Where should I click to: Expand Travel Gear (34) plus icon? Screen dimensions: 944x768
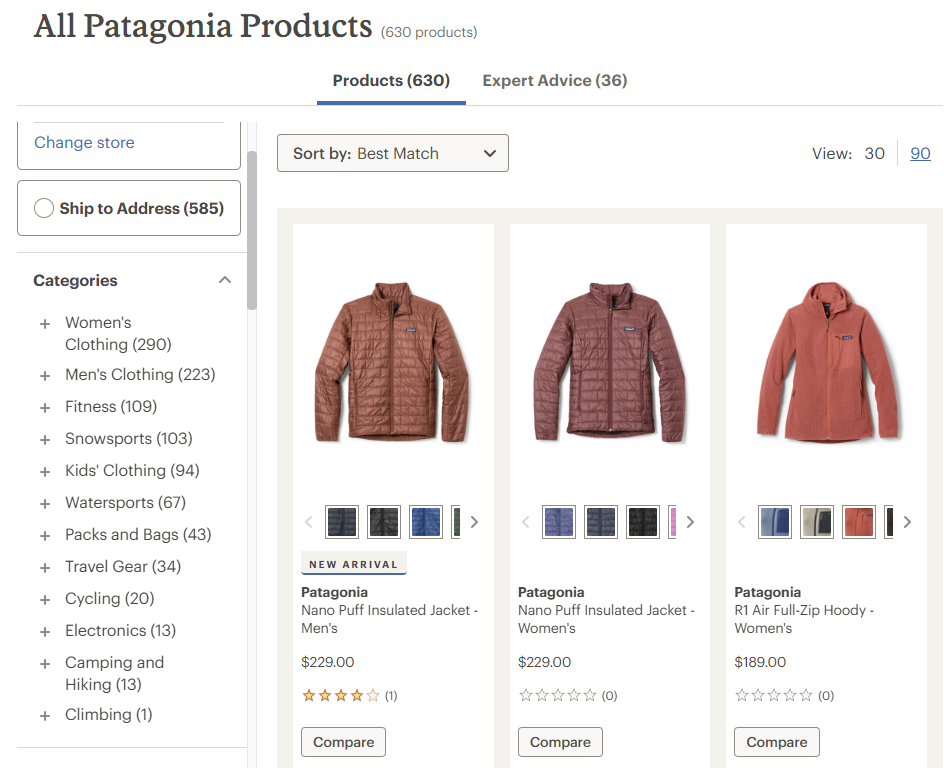click(x=45, y=568)
